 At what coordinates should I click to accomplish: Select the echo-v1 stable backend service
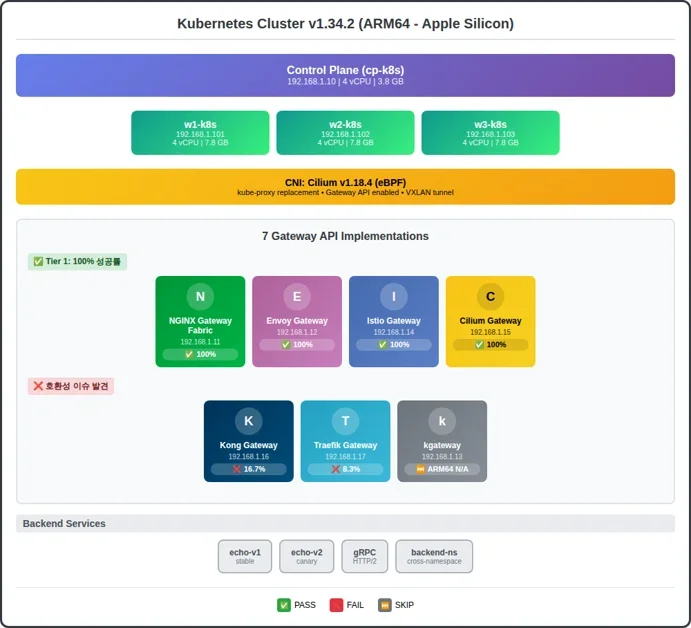[x=245, y=556]
